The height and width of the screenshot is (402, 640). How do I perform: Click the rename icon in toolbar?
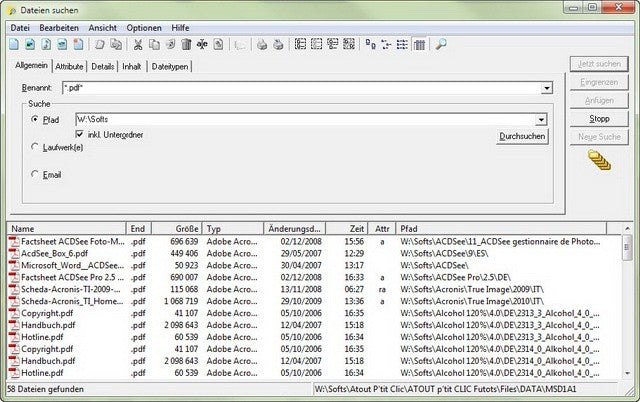(202, 44)
